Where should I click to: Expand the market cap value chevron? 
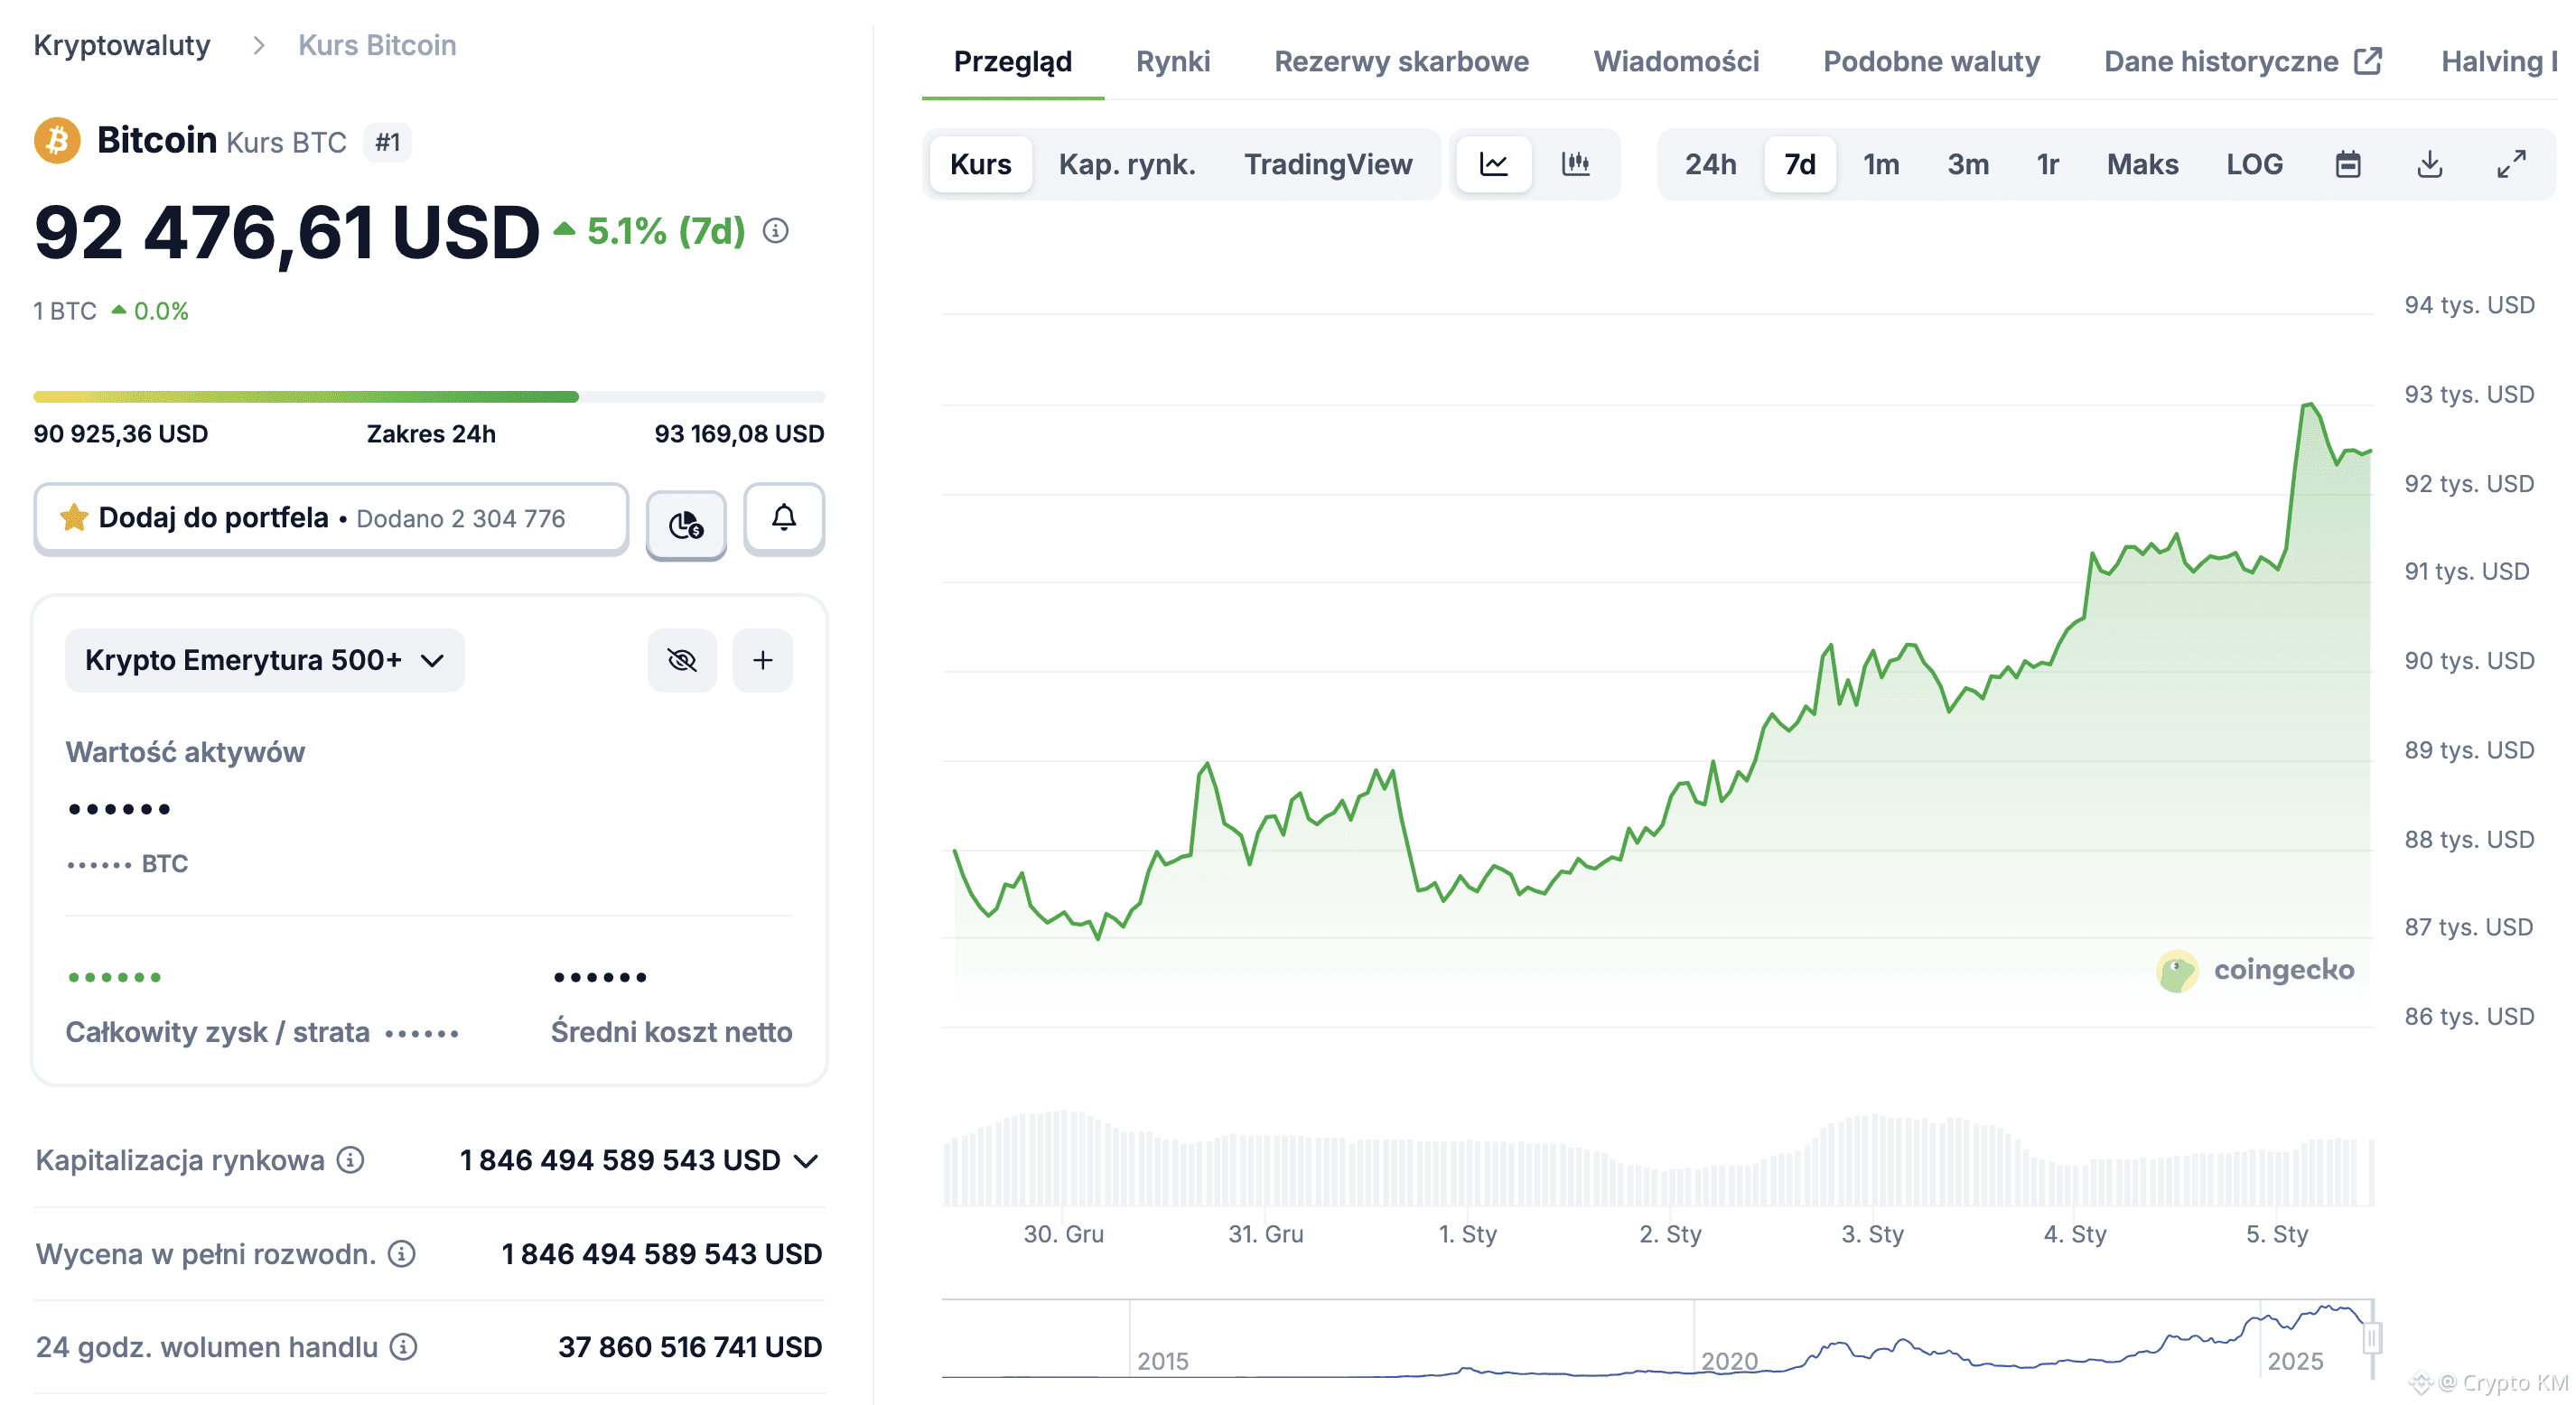coord(806,1161)
